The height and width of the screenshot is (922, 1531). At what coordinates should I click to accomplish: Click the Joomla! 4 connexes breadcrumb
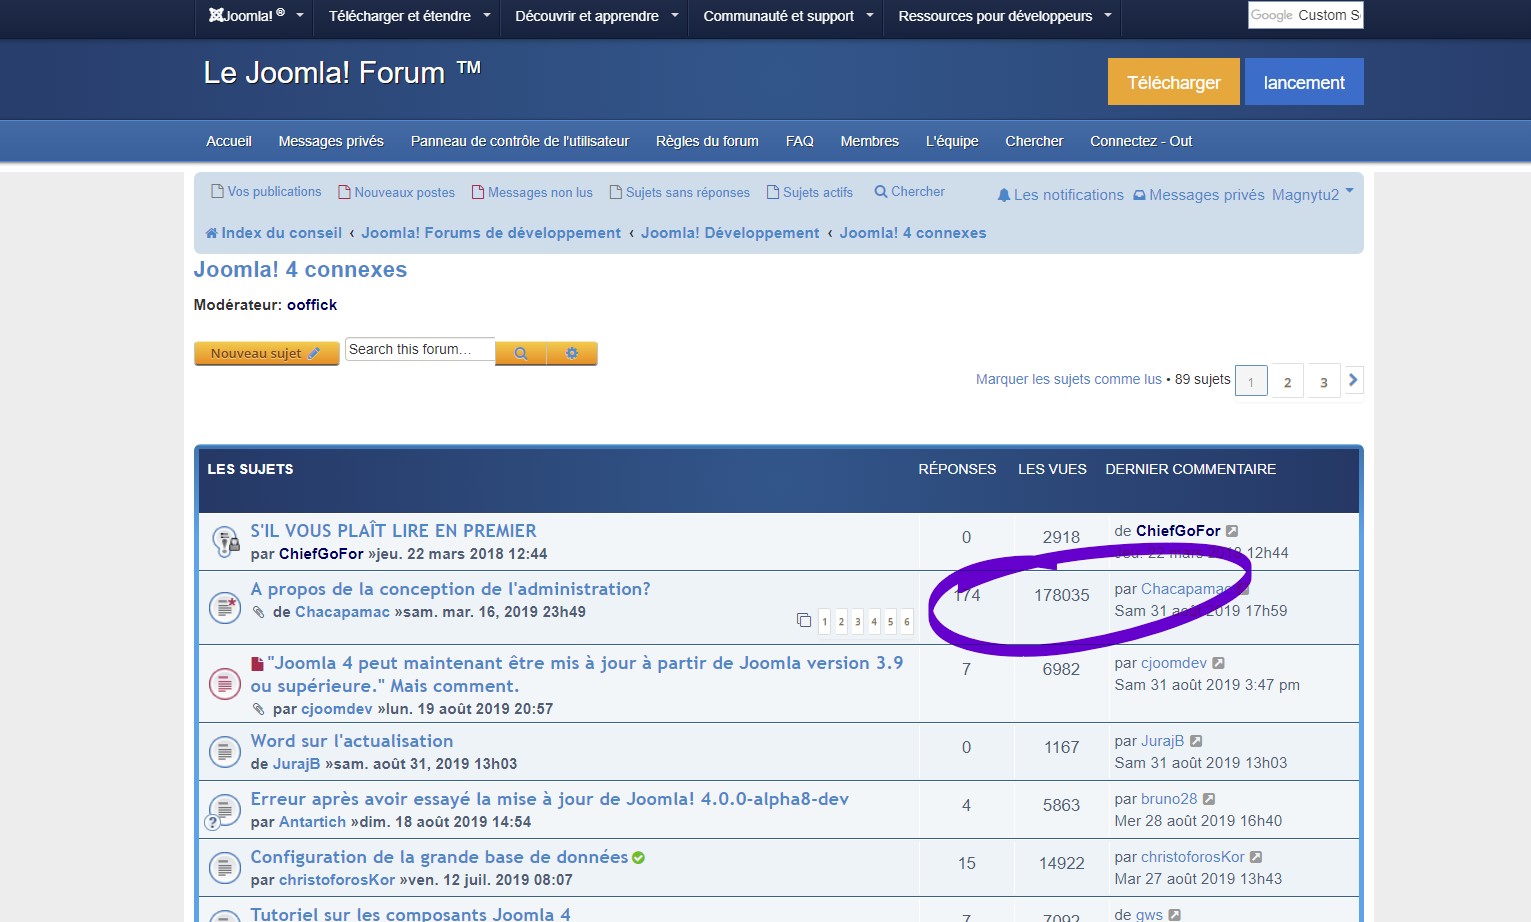pos(913,233)
